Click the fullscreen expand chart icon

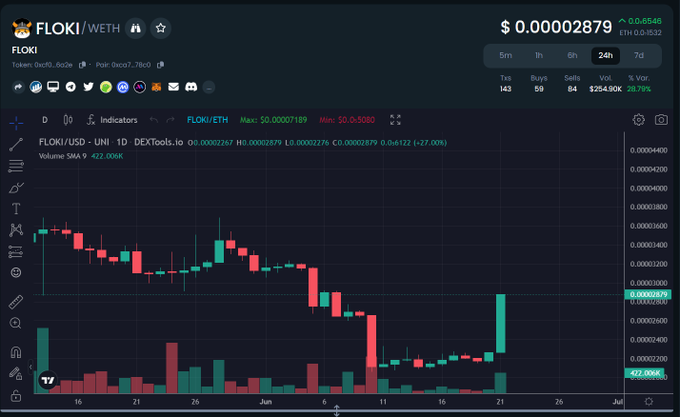(x=396, y=120)
